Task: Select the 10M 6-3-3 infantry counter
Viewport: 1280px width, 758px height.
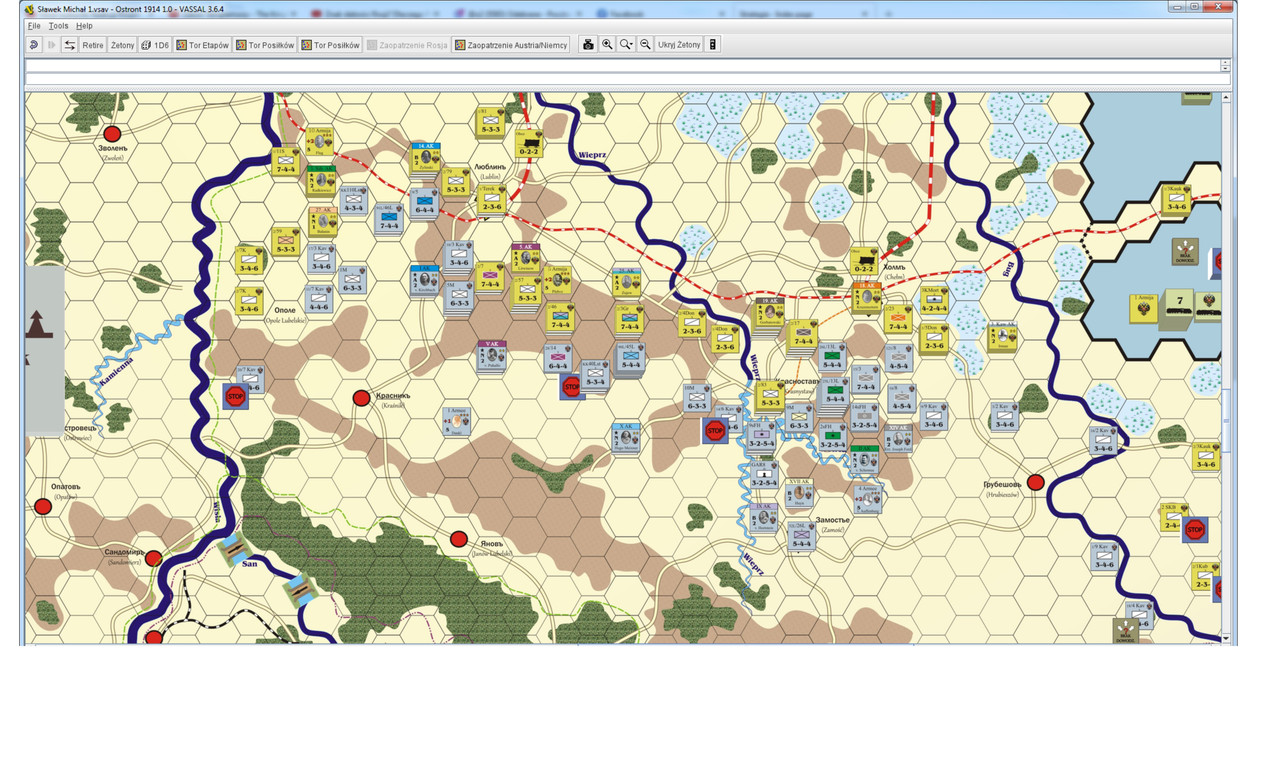Action: pyautogui.click(x=697, y=398)
